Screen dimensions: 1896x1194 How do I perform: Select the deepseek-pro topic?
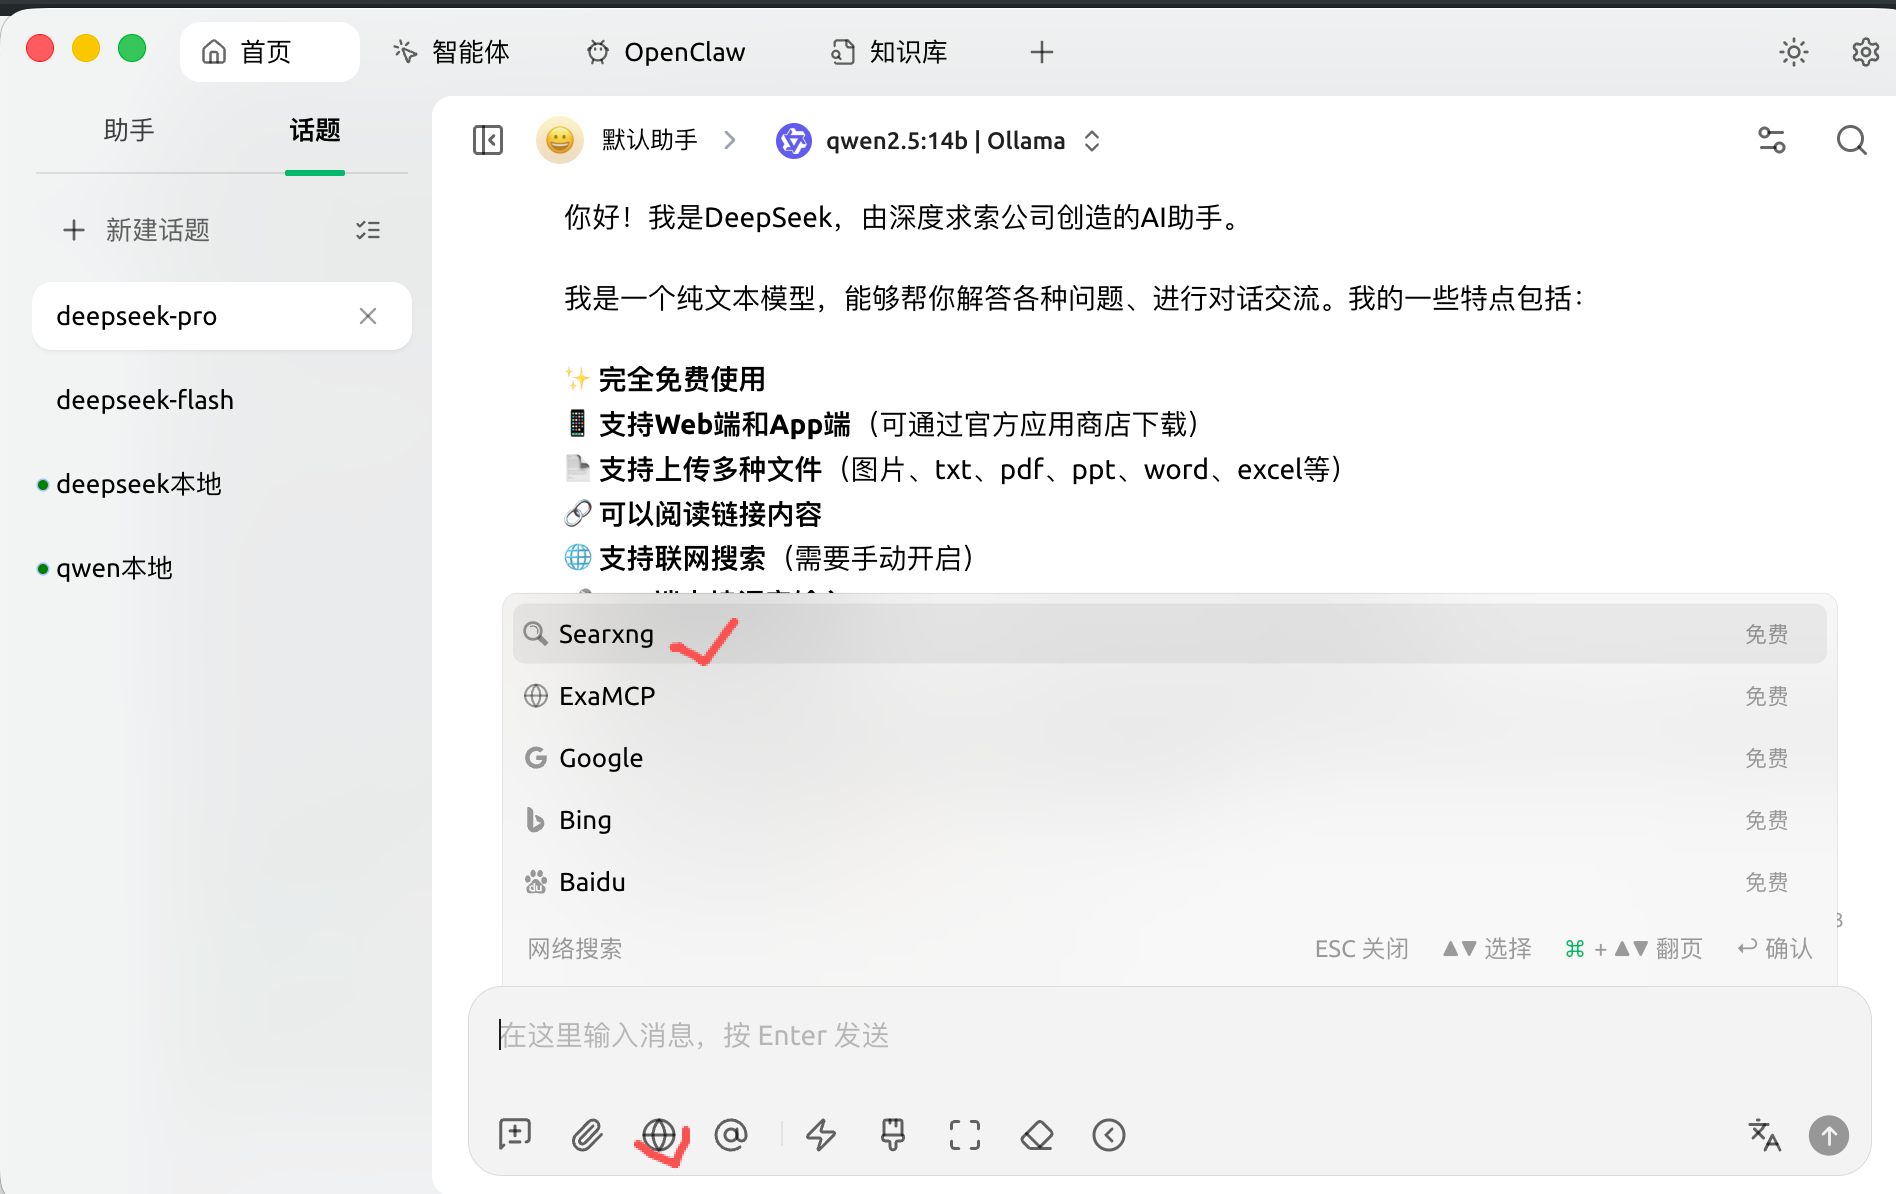click(222, 316)
